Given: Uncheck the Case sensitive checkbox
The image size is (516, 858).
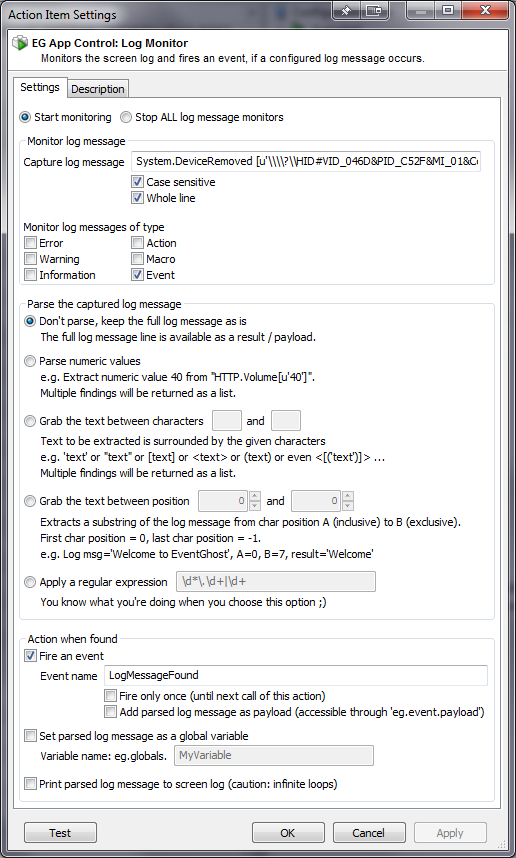Looking at the screenshot, I should pos(137,182).
